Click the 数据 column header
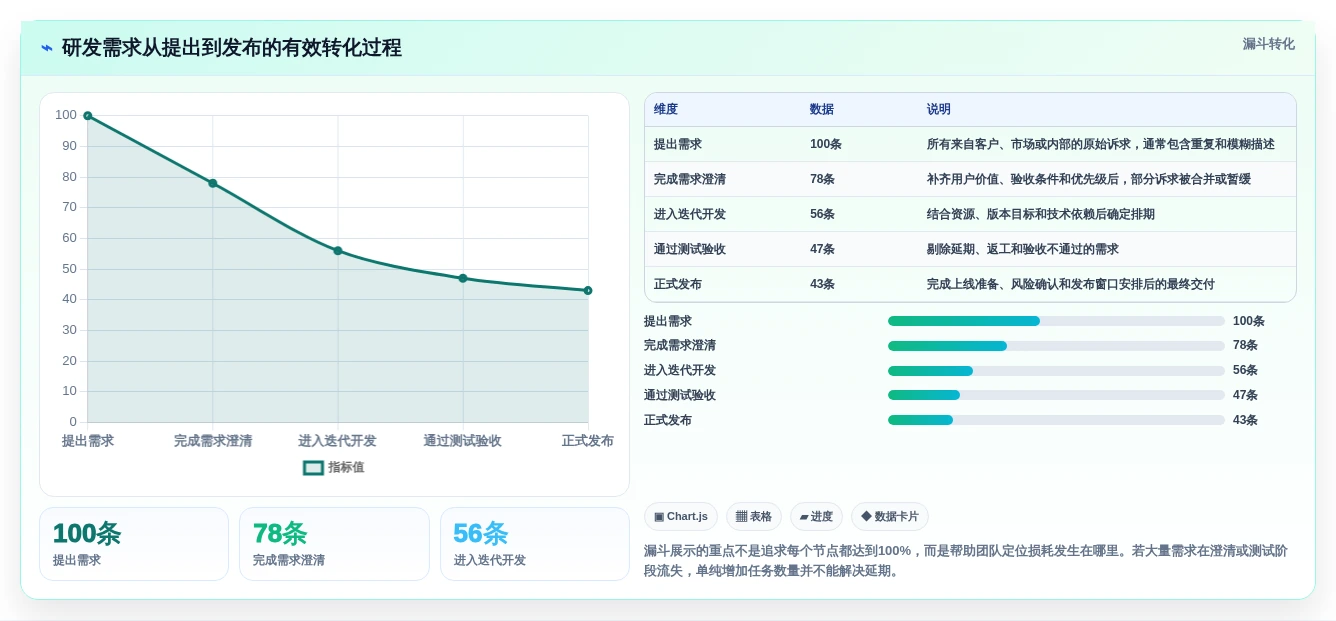Image resolution: width=1336 pixels, height=621 pixels. [822, 109]
